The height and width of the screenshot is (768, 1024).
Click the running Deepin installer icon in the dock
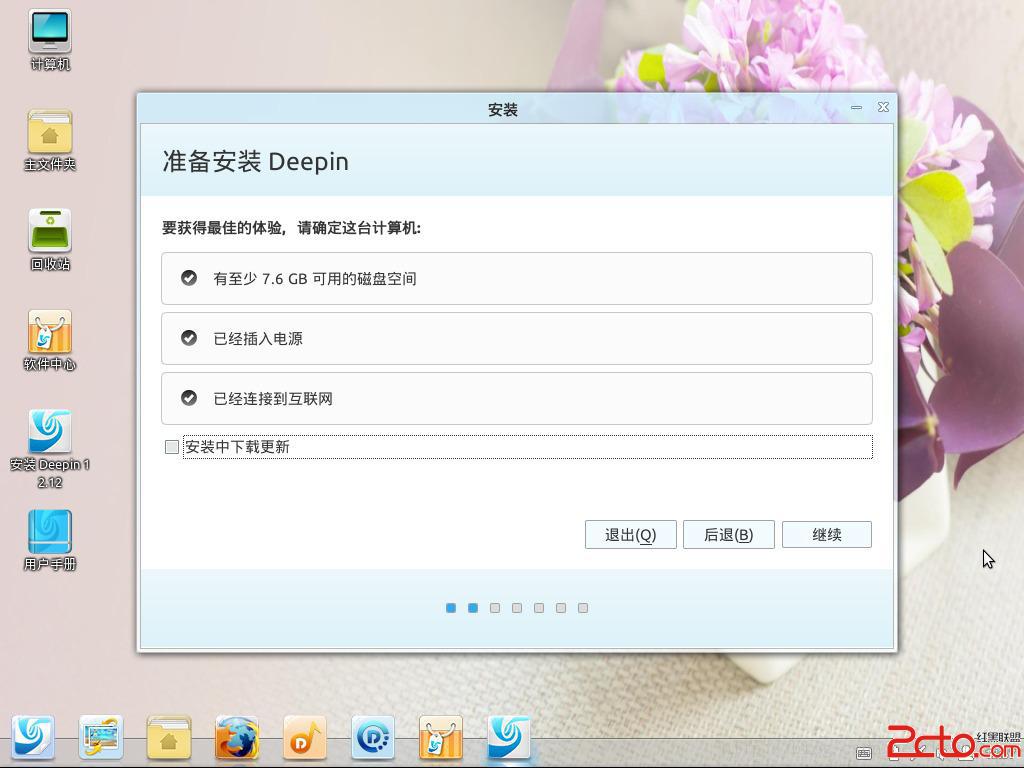click(x=508, y=737)
